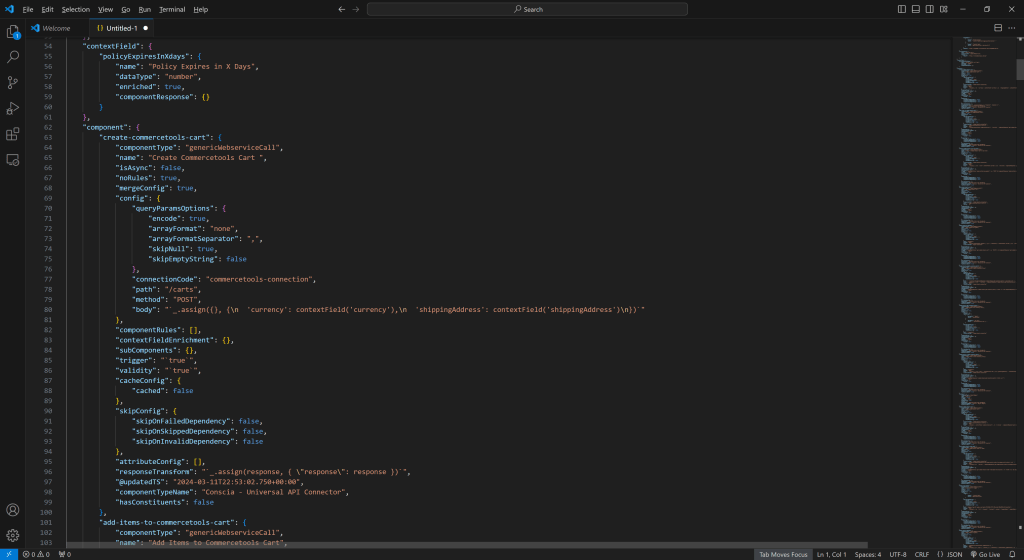Open the editor More Actions ellipsis

1012,28
